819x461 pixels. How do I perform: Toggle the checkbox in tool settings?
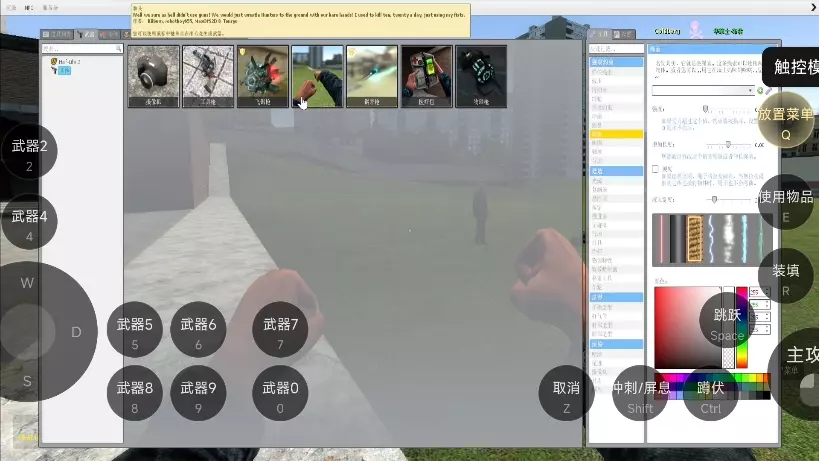[x=656, y=169]
